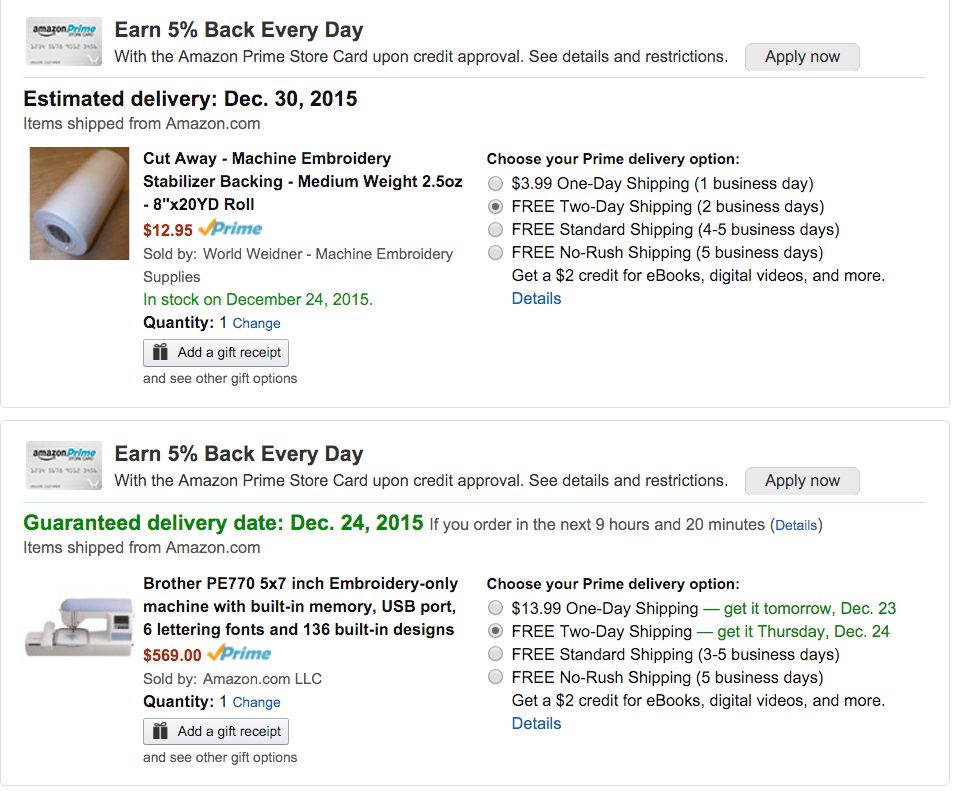This screenshot has width=961, height=791.
Task: Open Details under stabilizer No-Rush Shipping
Action: pyautogui.click(x=536, y=298)
